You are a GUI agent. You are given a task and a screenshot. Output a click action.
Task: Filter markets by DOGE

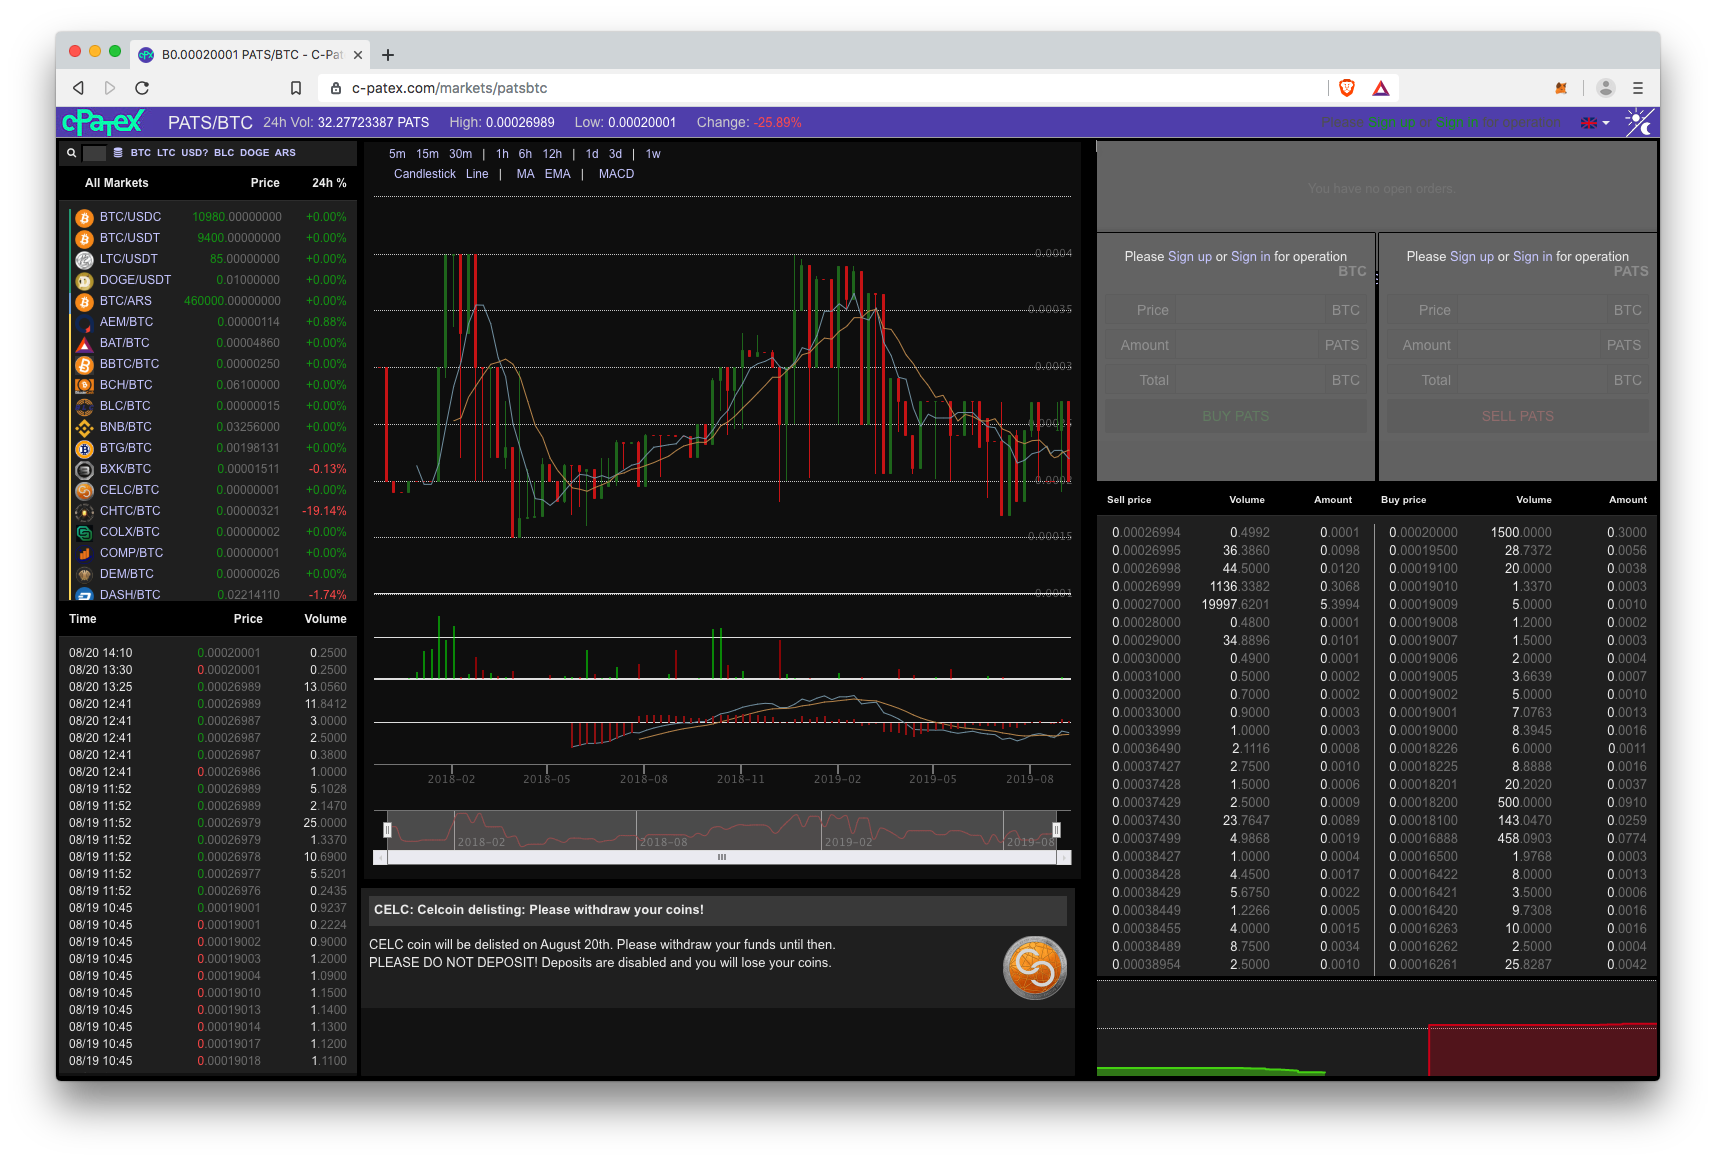tap(255, 153)
